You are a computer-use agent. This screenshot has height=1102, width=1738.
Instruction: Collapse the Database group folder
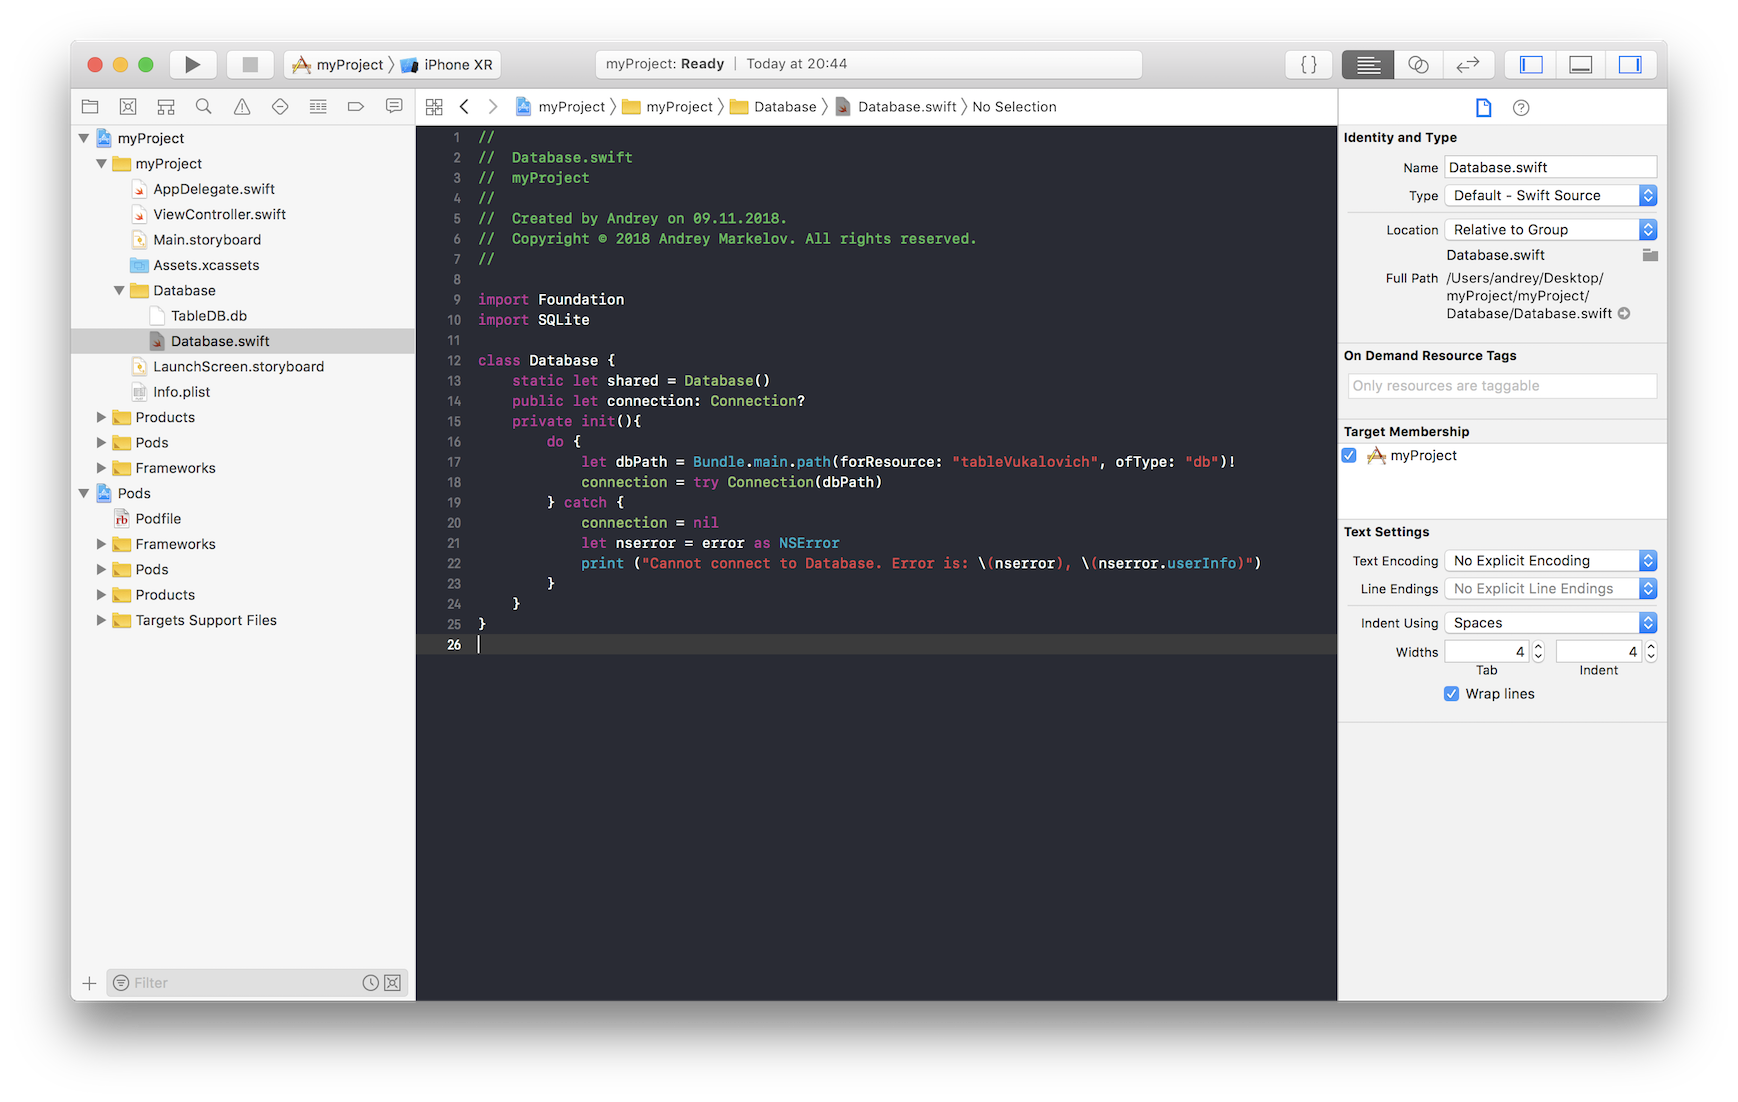tap(119, 291)
